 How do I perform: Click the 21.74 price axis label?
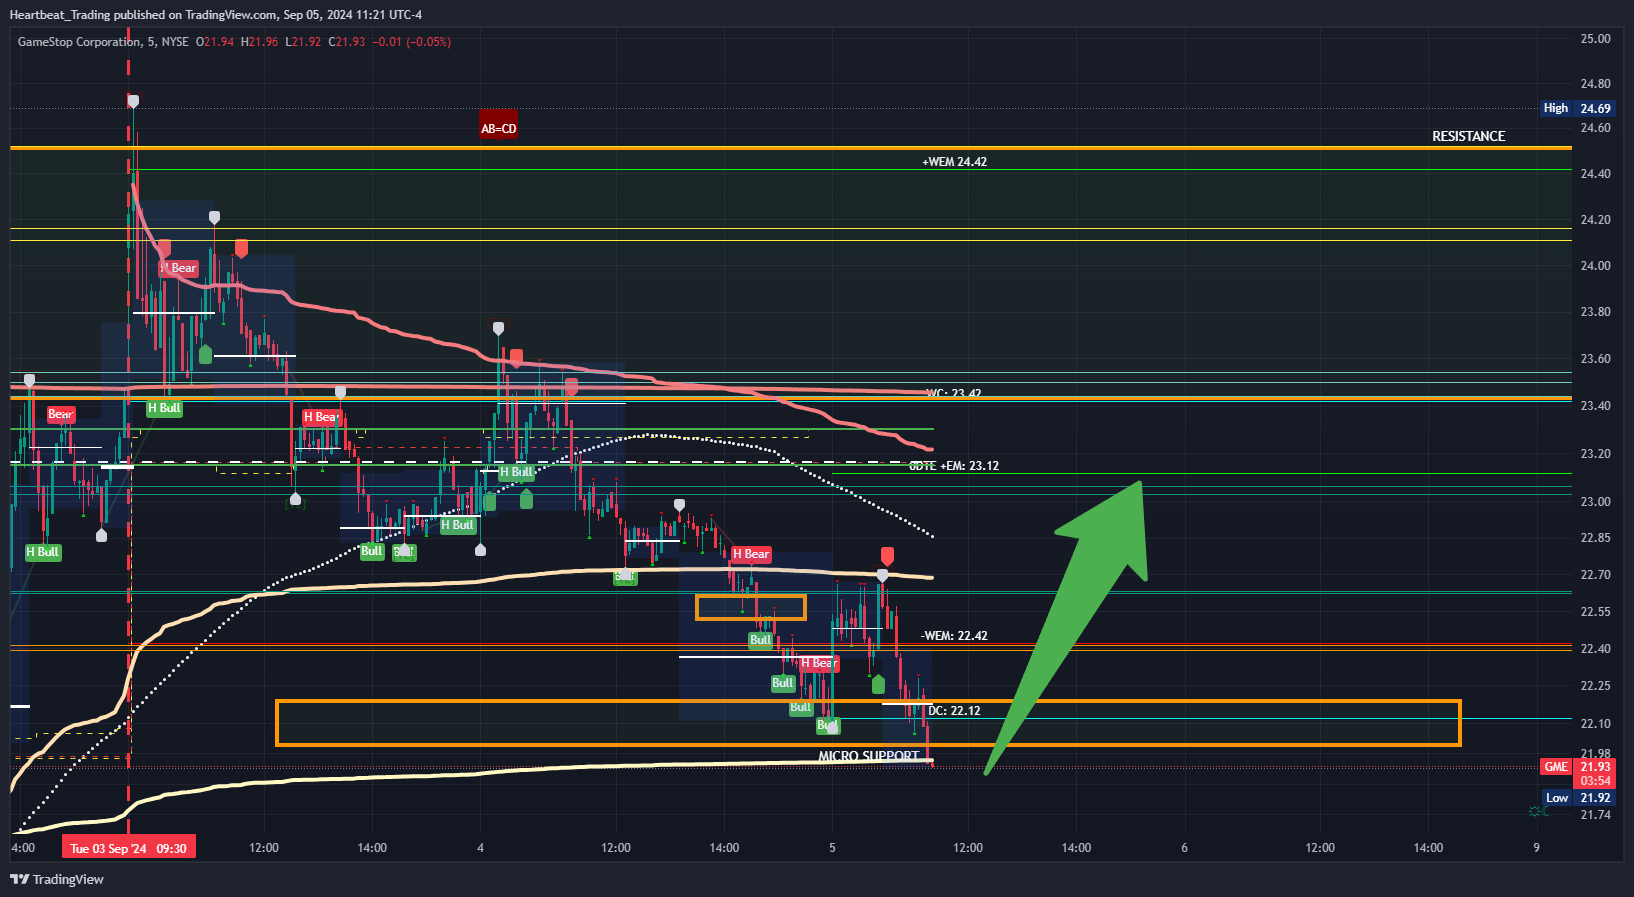1595,815
